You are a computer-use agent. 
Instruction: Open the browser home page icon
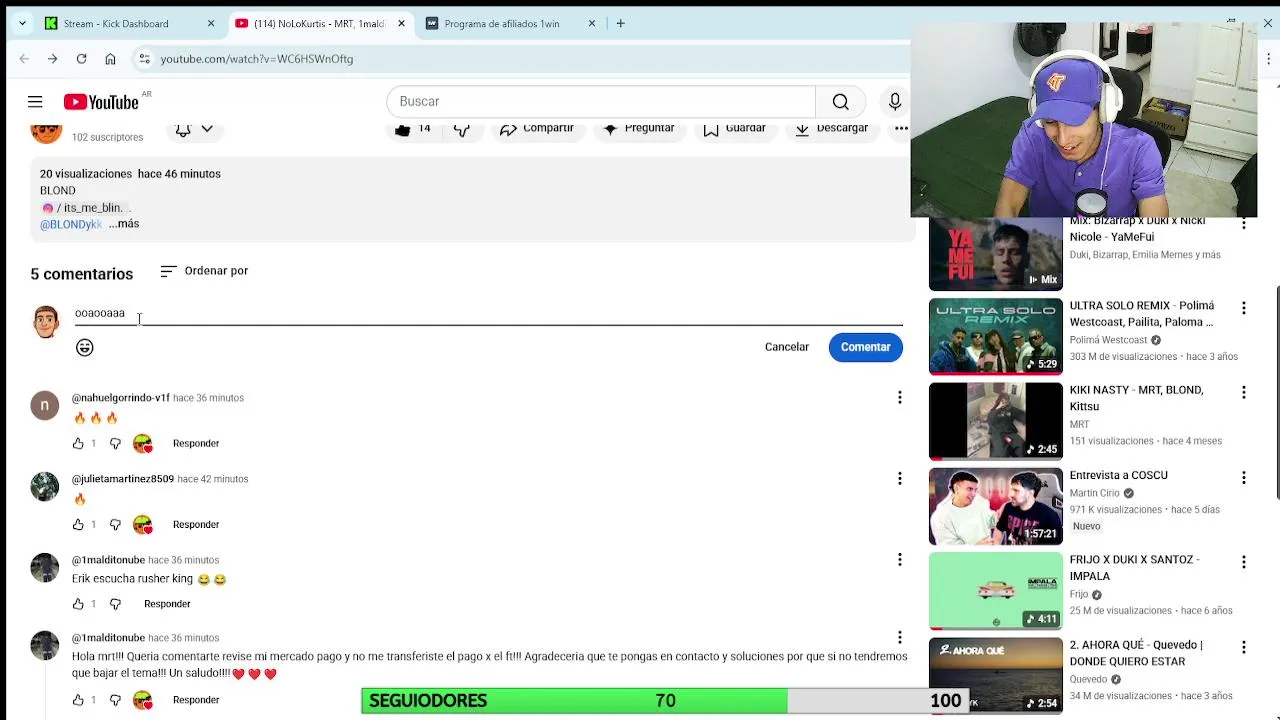tap(110, 59)
